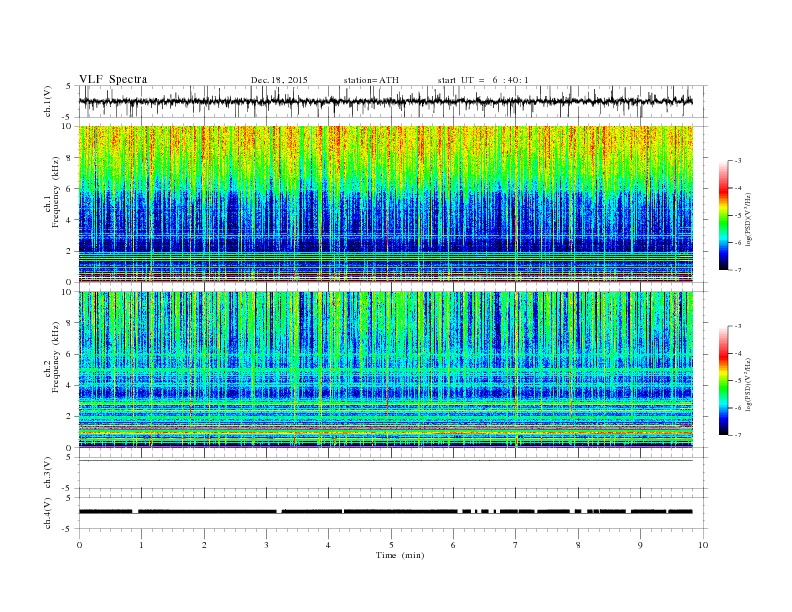The image size is (792, 612).
Task: Click time axis tick label "5"
Action: pos(391,545)
